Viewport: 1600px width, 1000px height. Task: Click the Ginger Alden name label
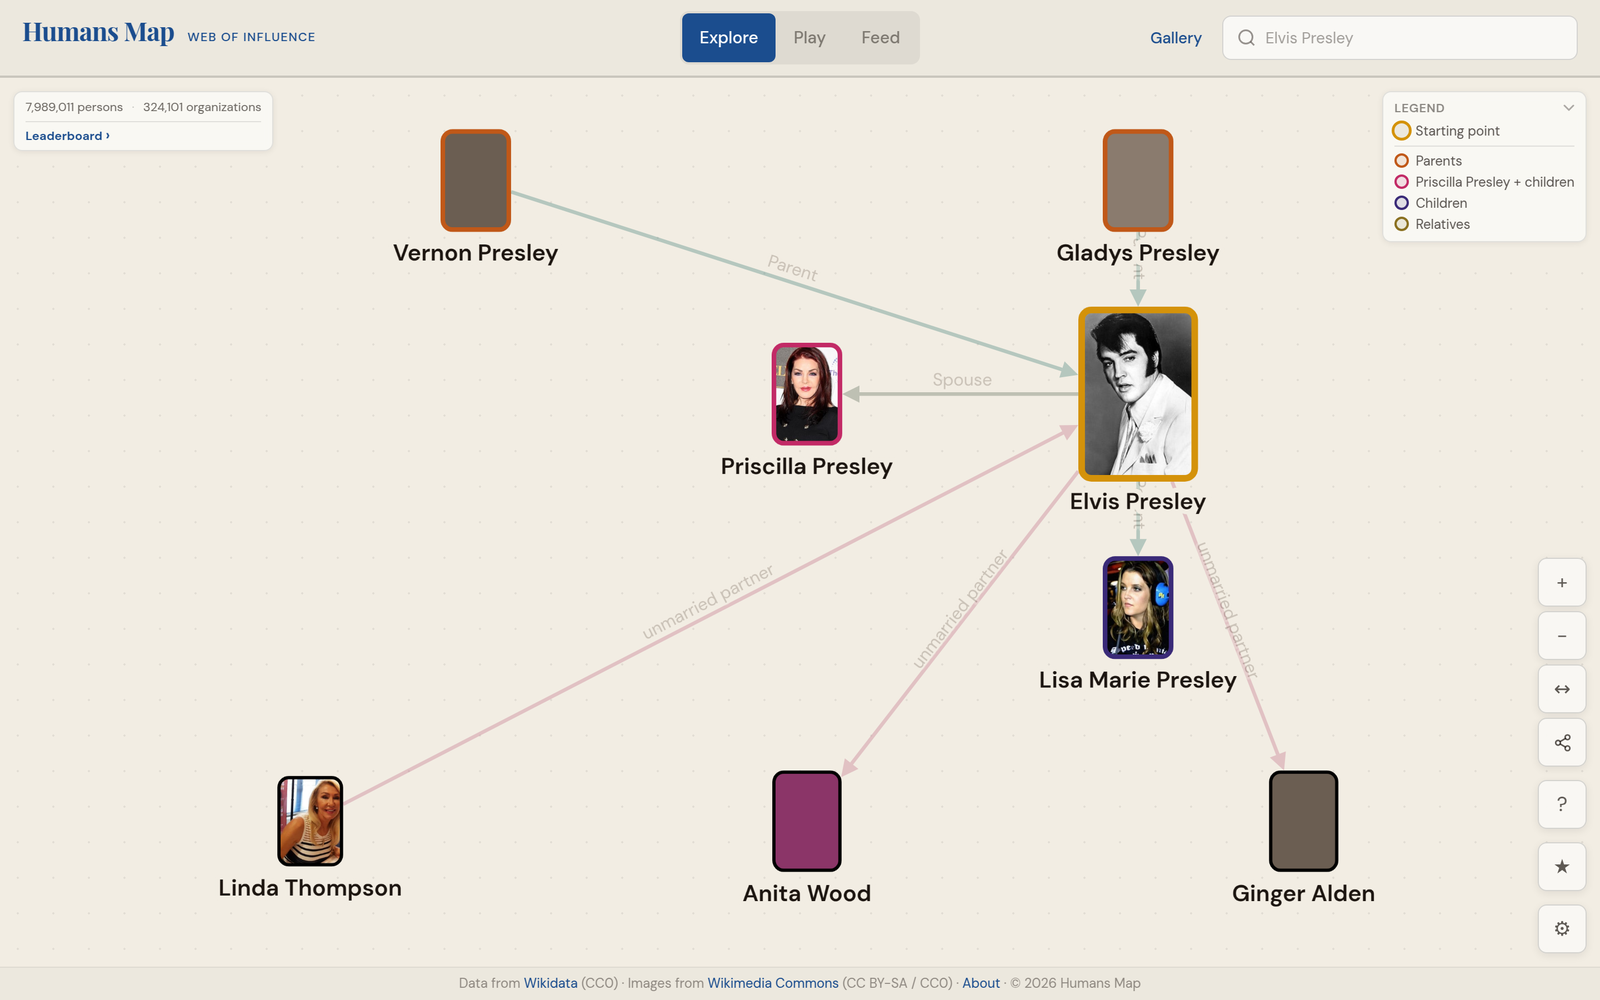1304,894
